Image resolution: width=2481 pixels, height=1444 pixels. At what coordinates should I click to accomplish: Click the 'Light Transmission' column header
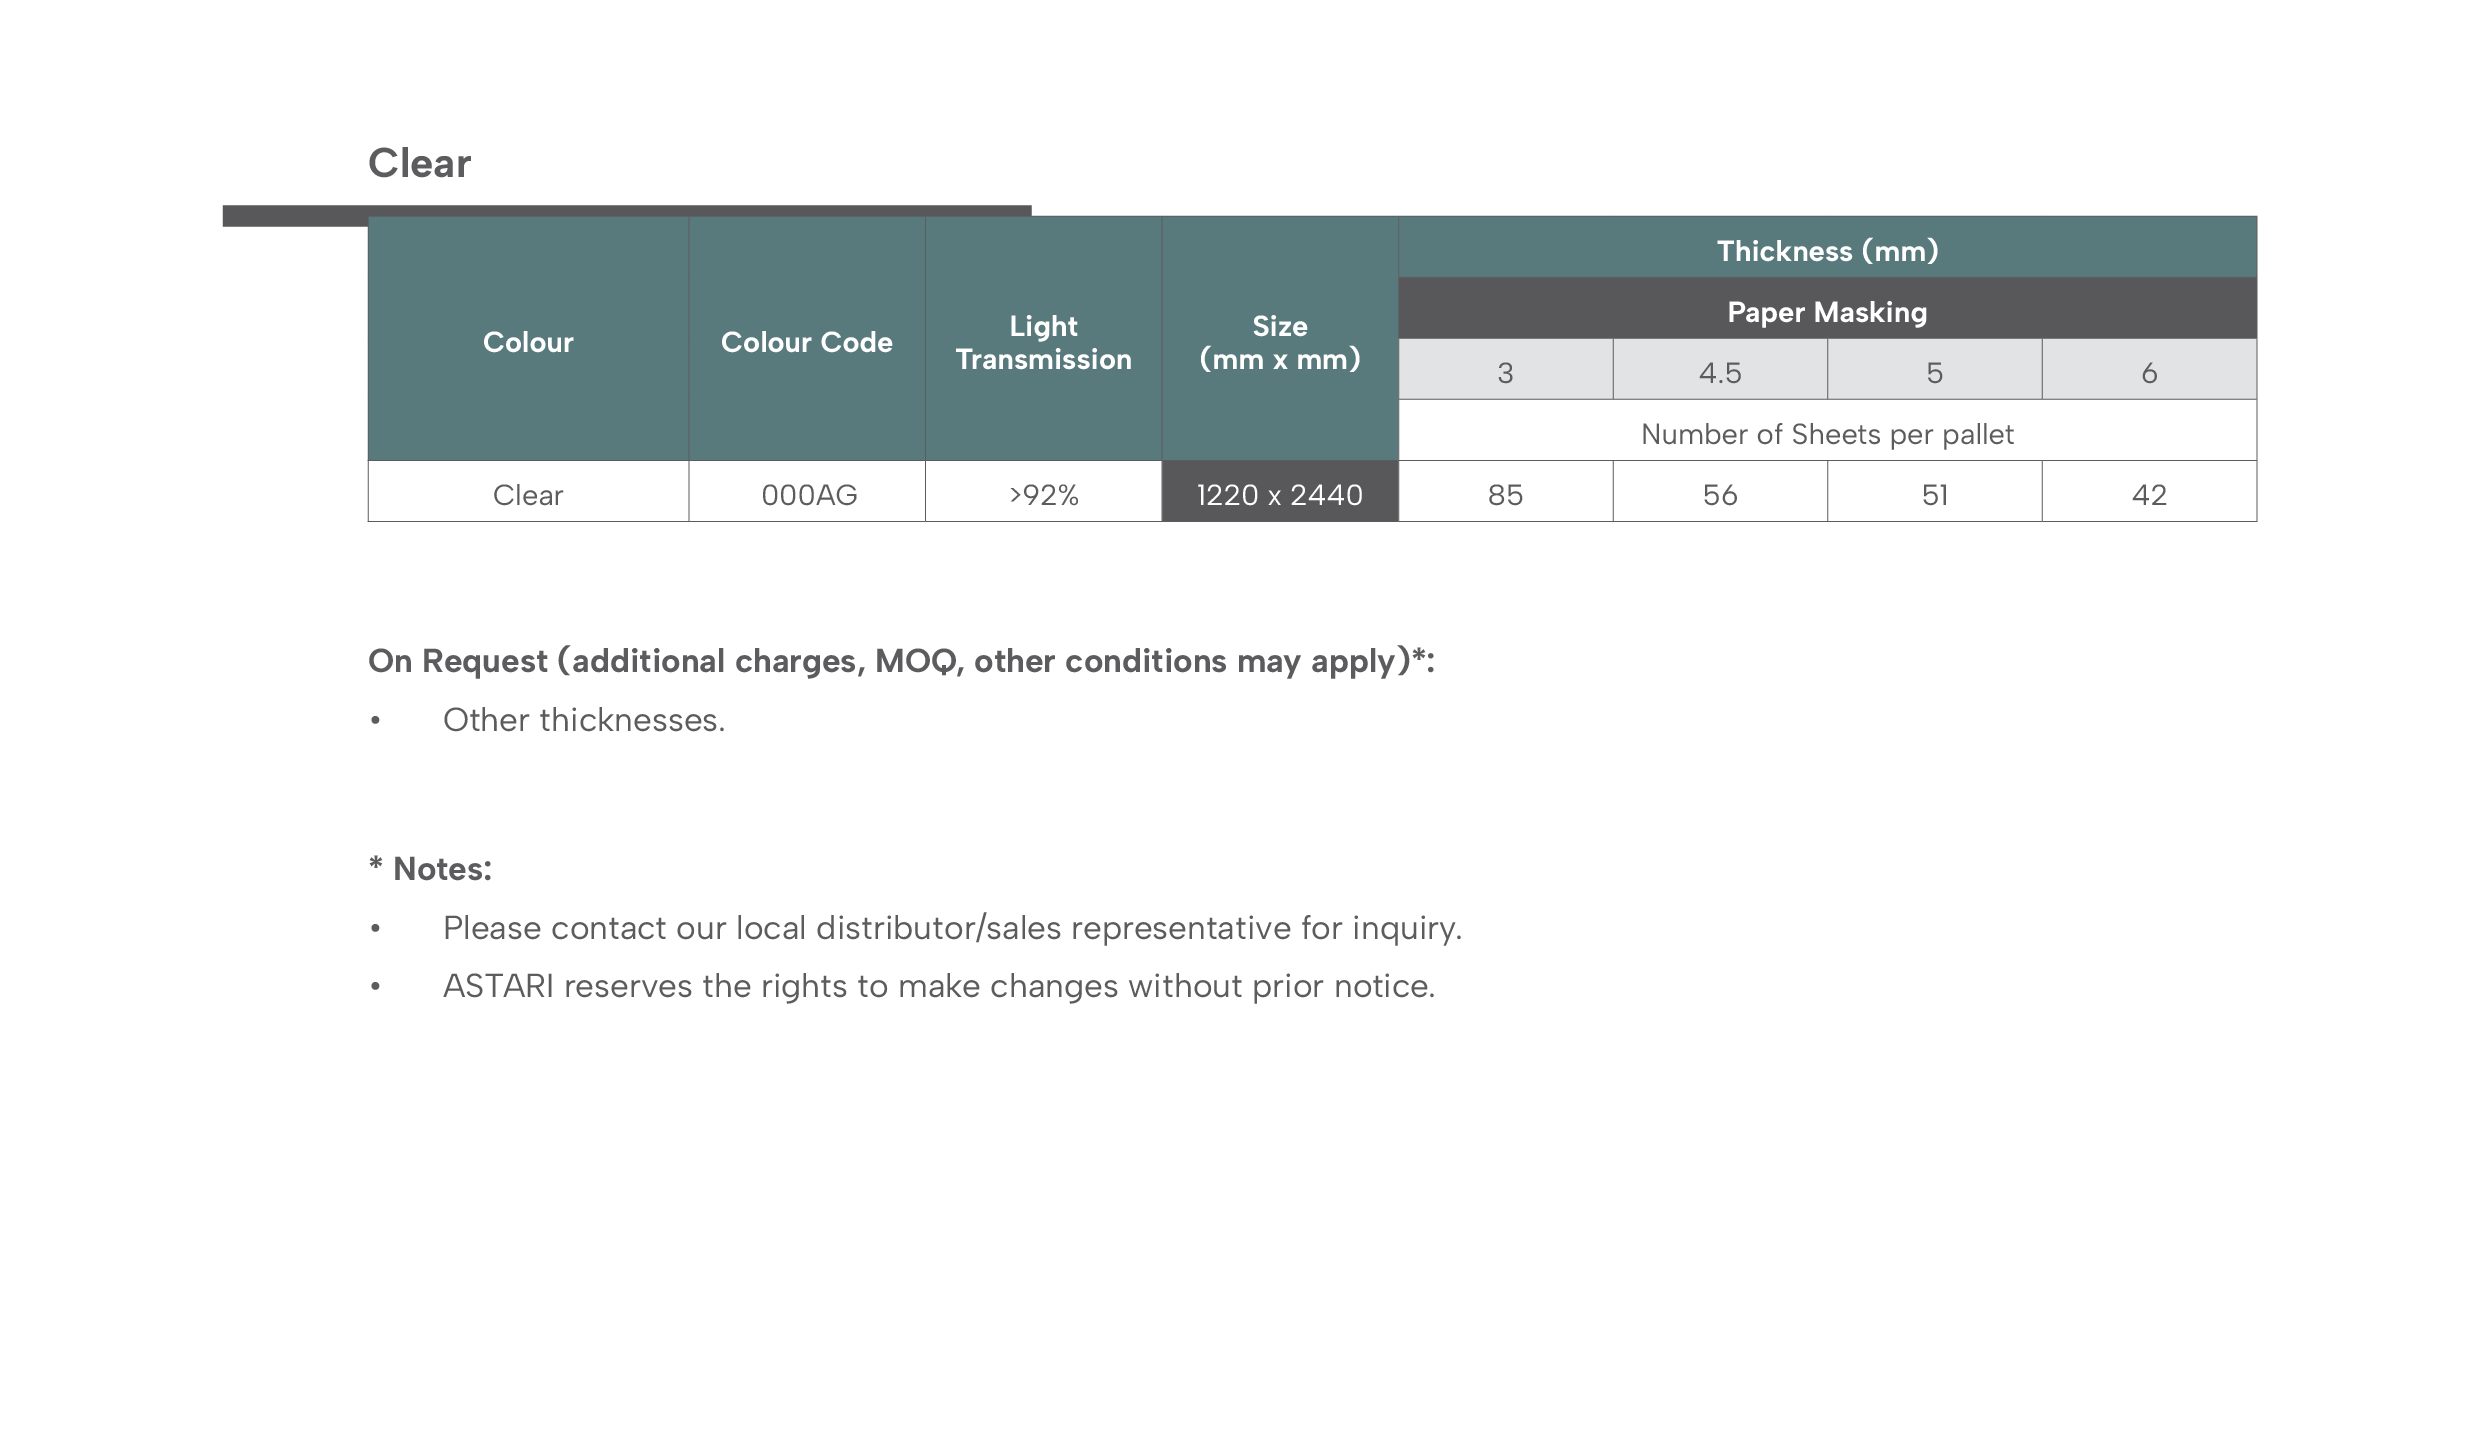[1043, 339]
